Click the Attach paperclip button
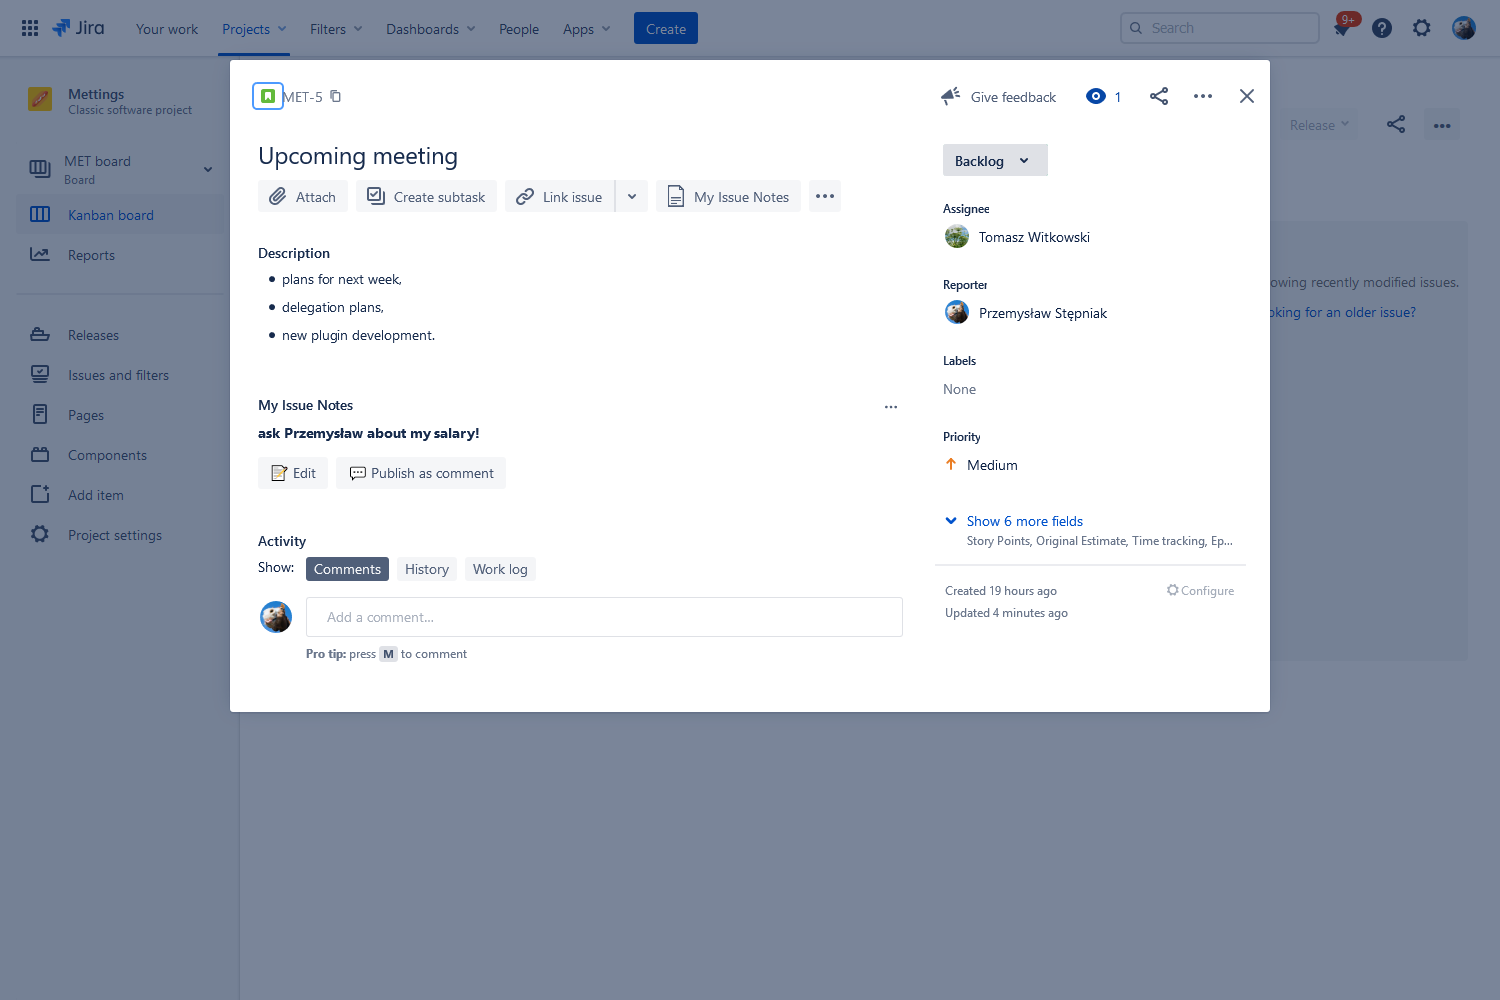Screen dimensions: 1500x1000 (x=303, y=196)
